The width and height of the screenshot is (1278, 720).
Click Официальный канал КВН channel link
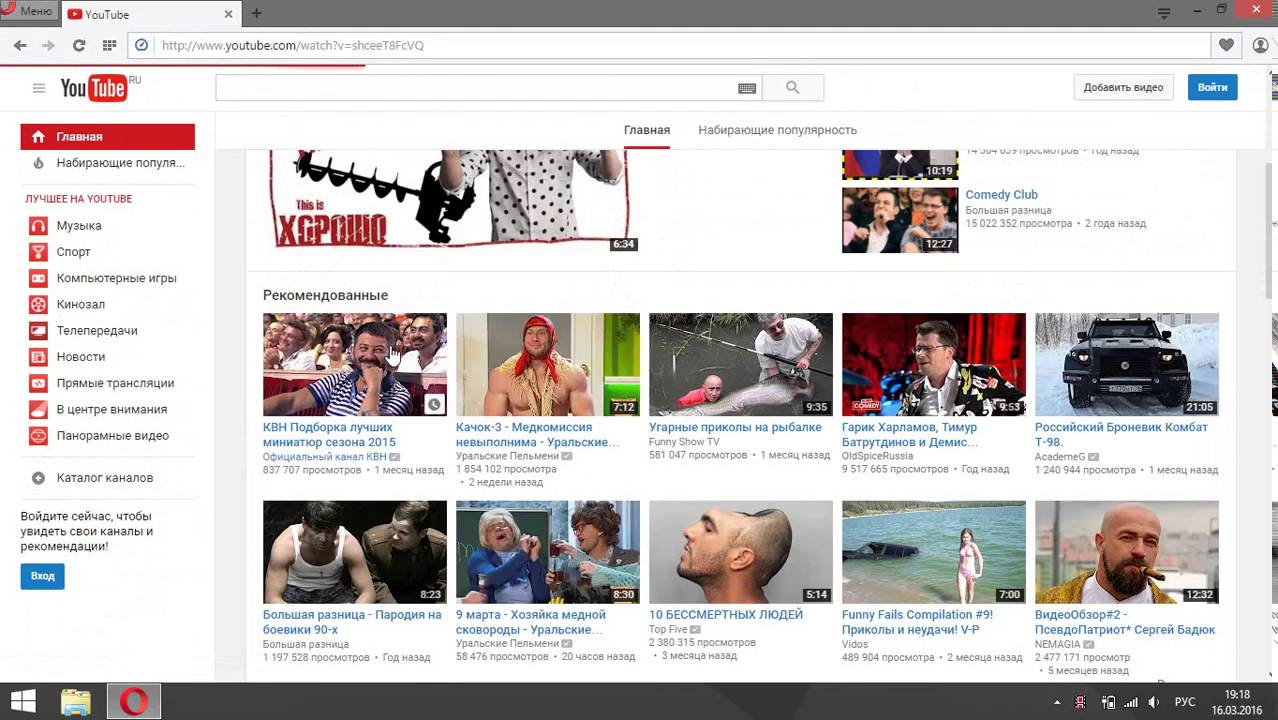(x=325, y=456)
